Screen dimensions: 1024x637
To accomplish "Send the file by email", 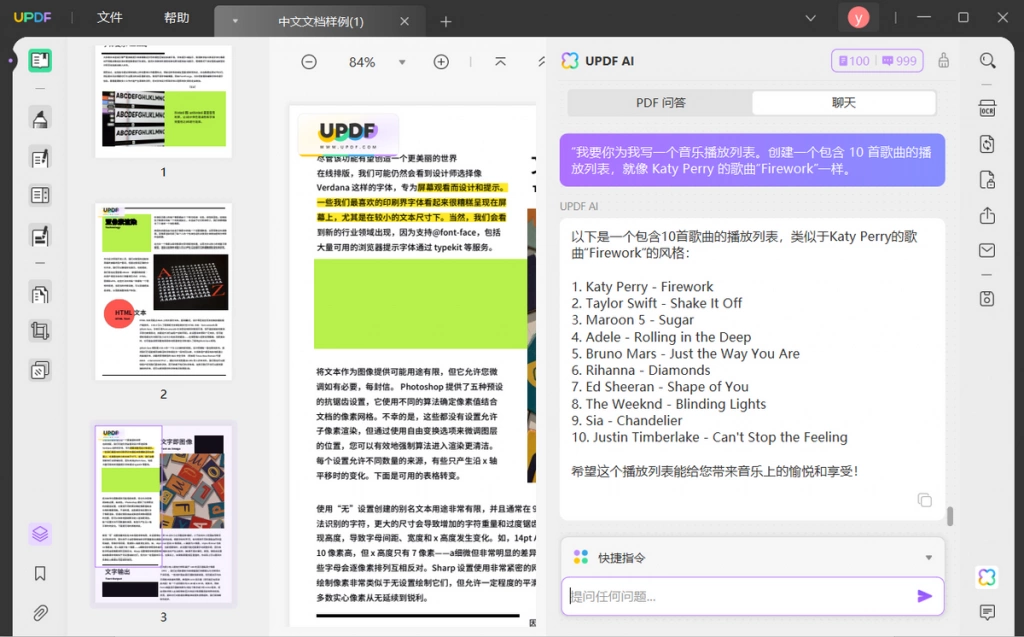I will (987, 250).
